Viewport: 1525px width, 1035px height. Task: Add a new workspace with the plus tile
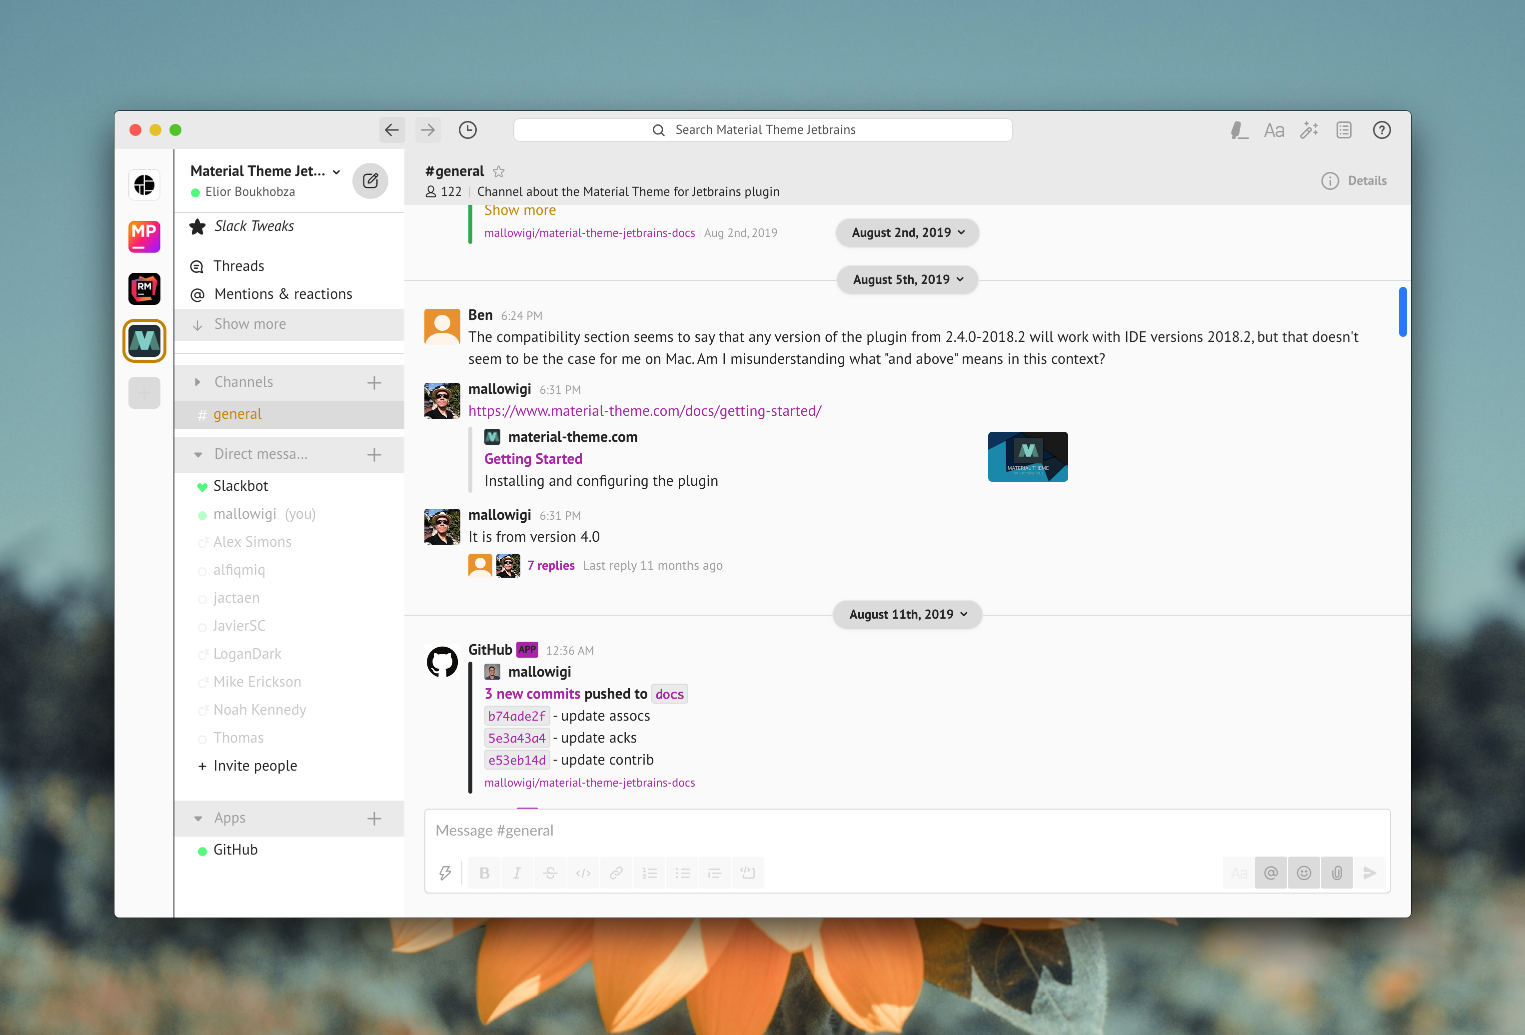144,393
